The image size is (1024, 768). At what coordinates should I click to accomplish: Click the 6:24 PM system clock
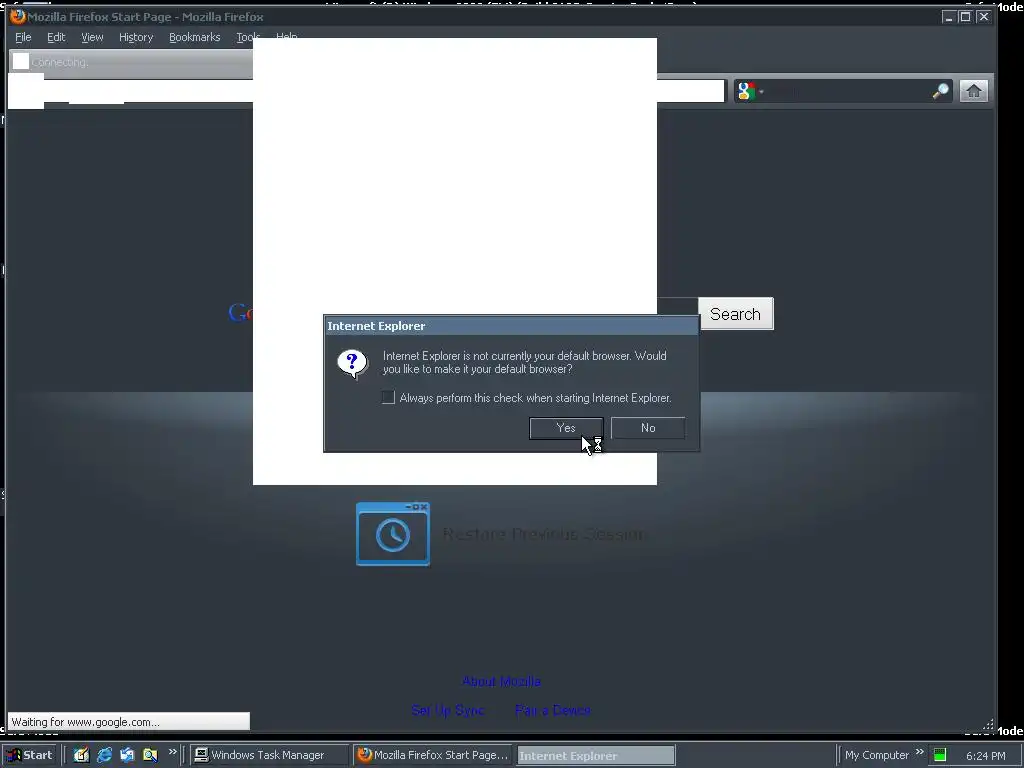coord(985,756)
